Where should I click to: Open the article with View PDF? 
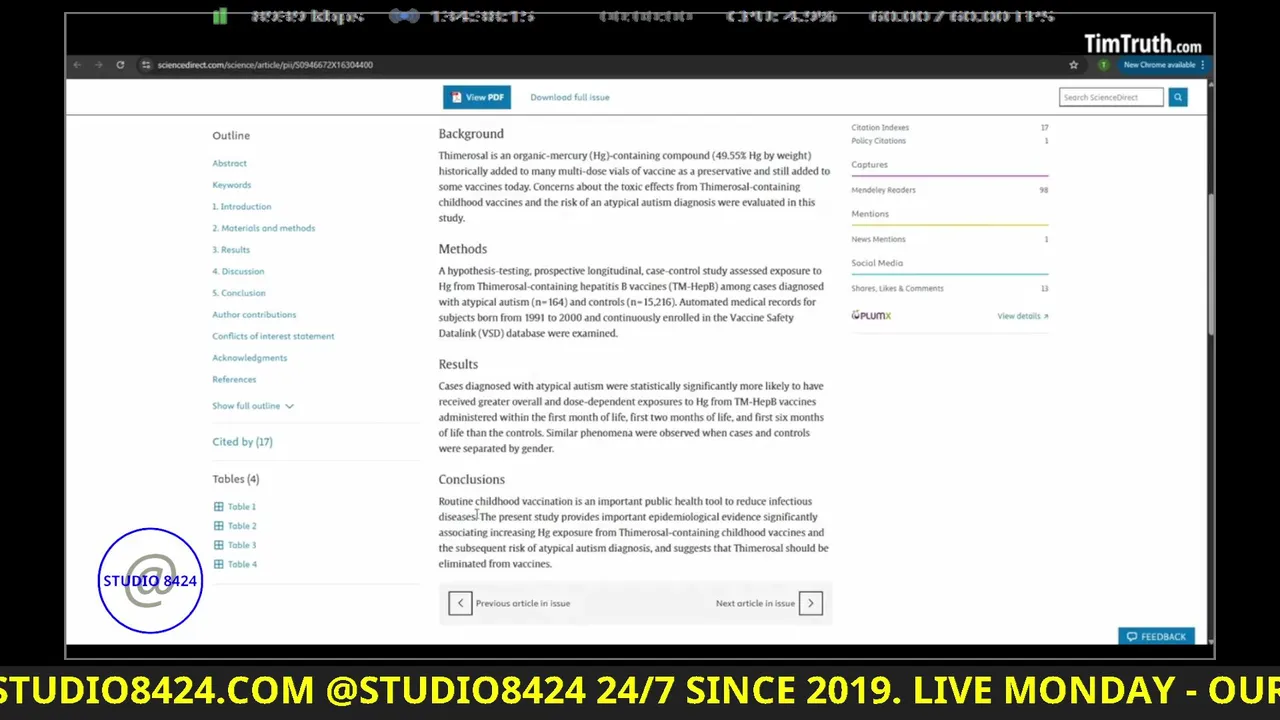pyautogui.click(x=477, y=97)
